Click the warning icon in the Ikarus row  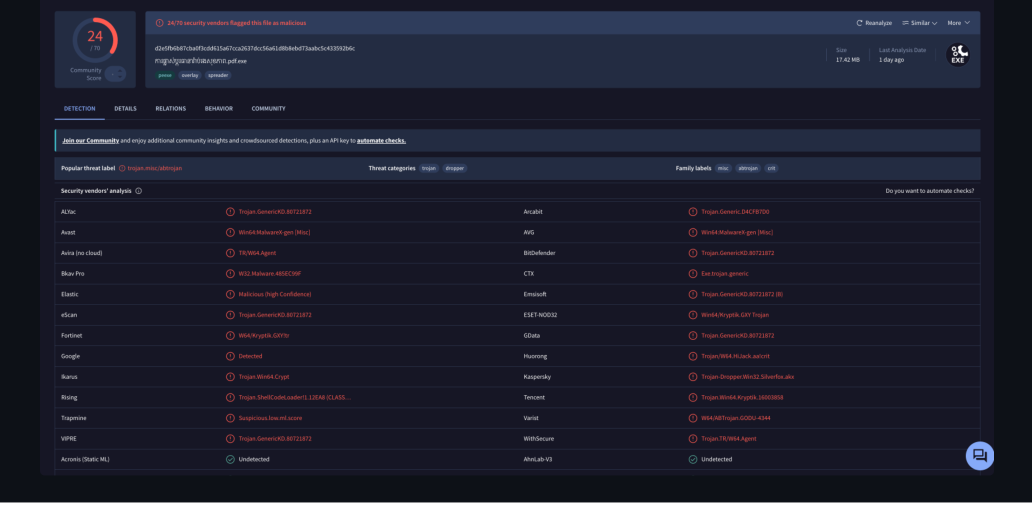[x=230, y=377]
